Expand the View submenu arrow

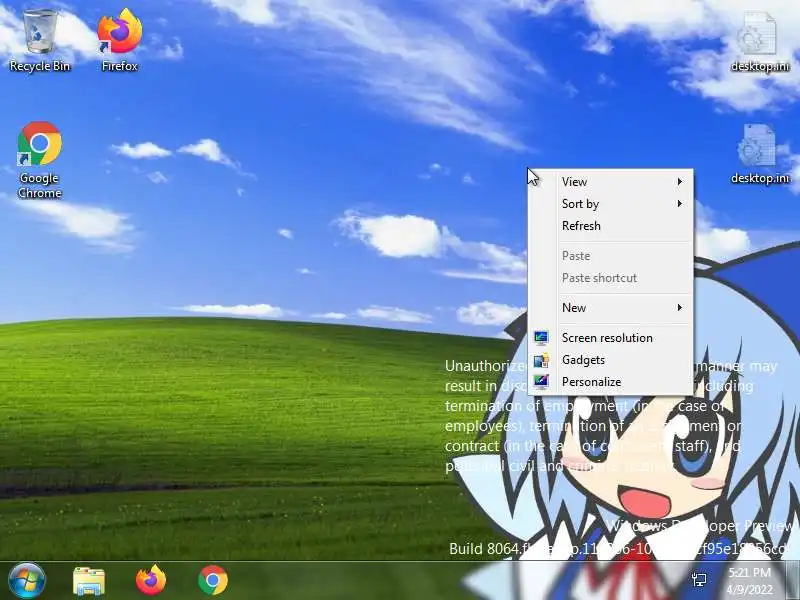(680, 182)
